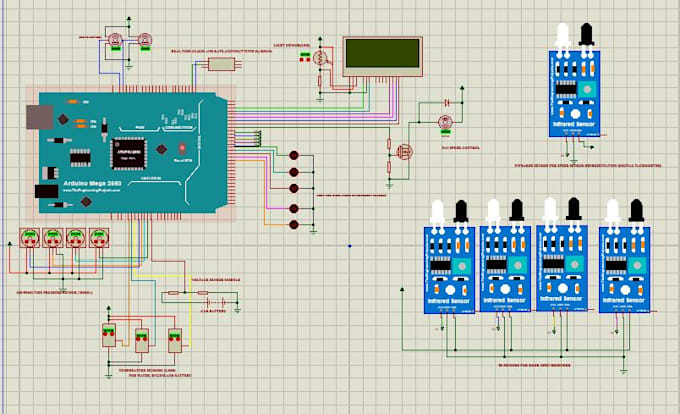Select the leftmost LM35 temperature sensor
The height and width of the screenshot is (414, 680).
[109, 335]
